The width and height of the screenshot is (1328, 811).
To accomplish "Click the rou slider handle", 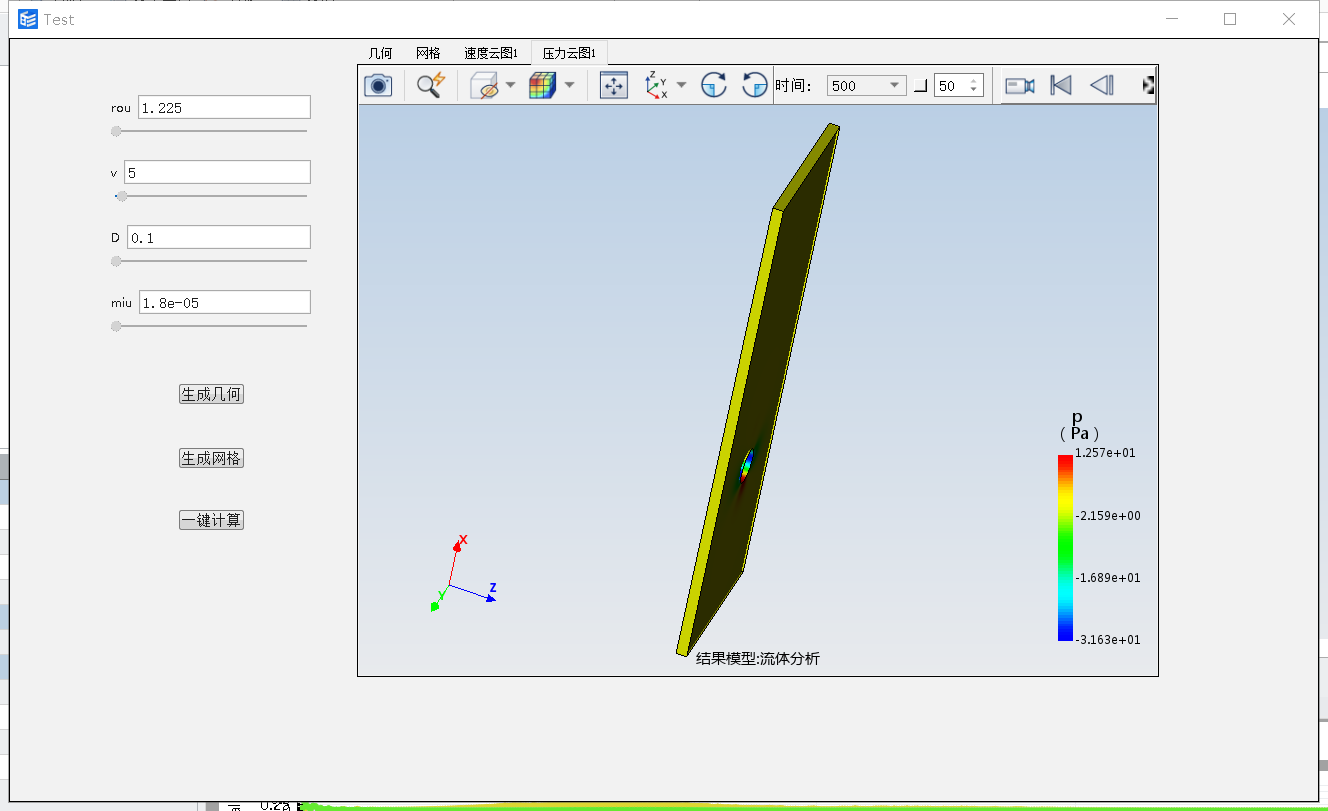I will pyautogui.click(x=116, y=131).
